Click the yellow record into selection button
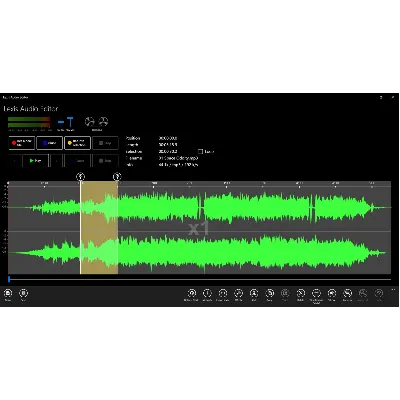 (77, 143)
